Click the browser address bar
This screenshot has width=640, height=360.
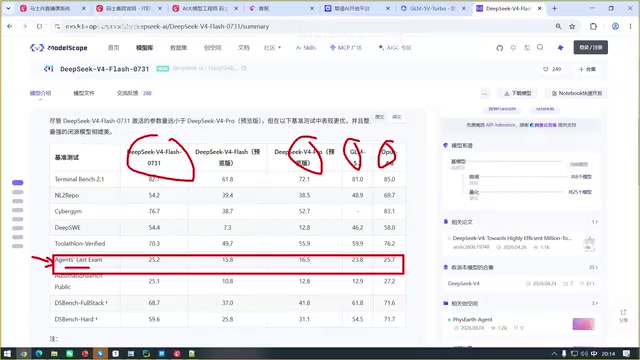(x=306, y=26)
